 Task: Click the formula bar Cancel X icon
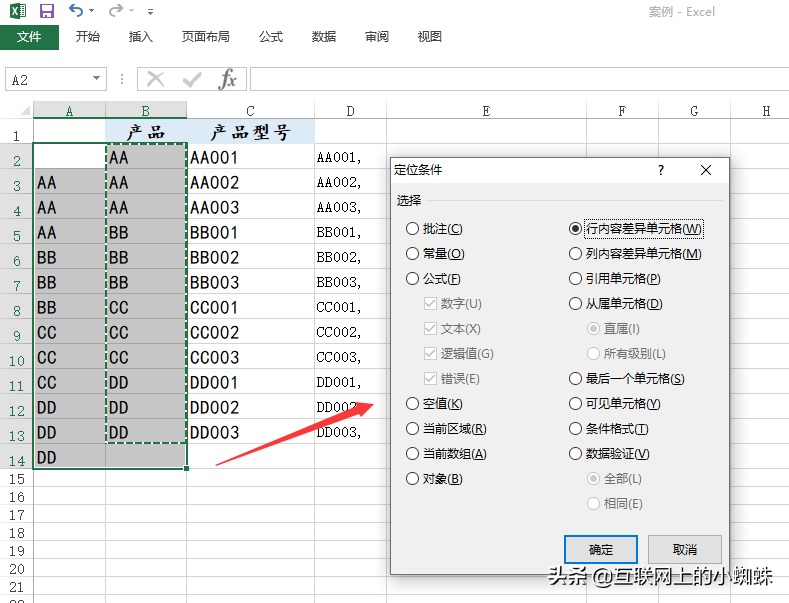155,80
